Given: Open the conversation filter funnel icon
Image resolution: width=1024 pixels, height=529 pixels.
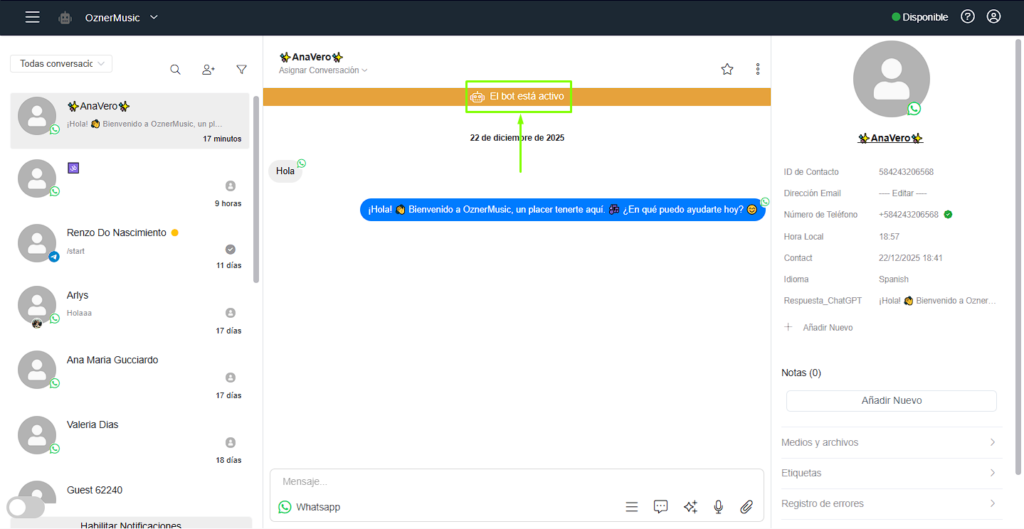Looking at the screenshot, I should pos(242,69).
